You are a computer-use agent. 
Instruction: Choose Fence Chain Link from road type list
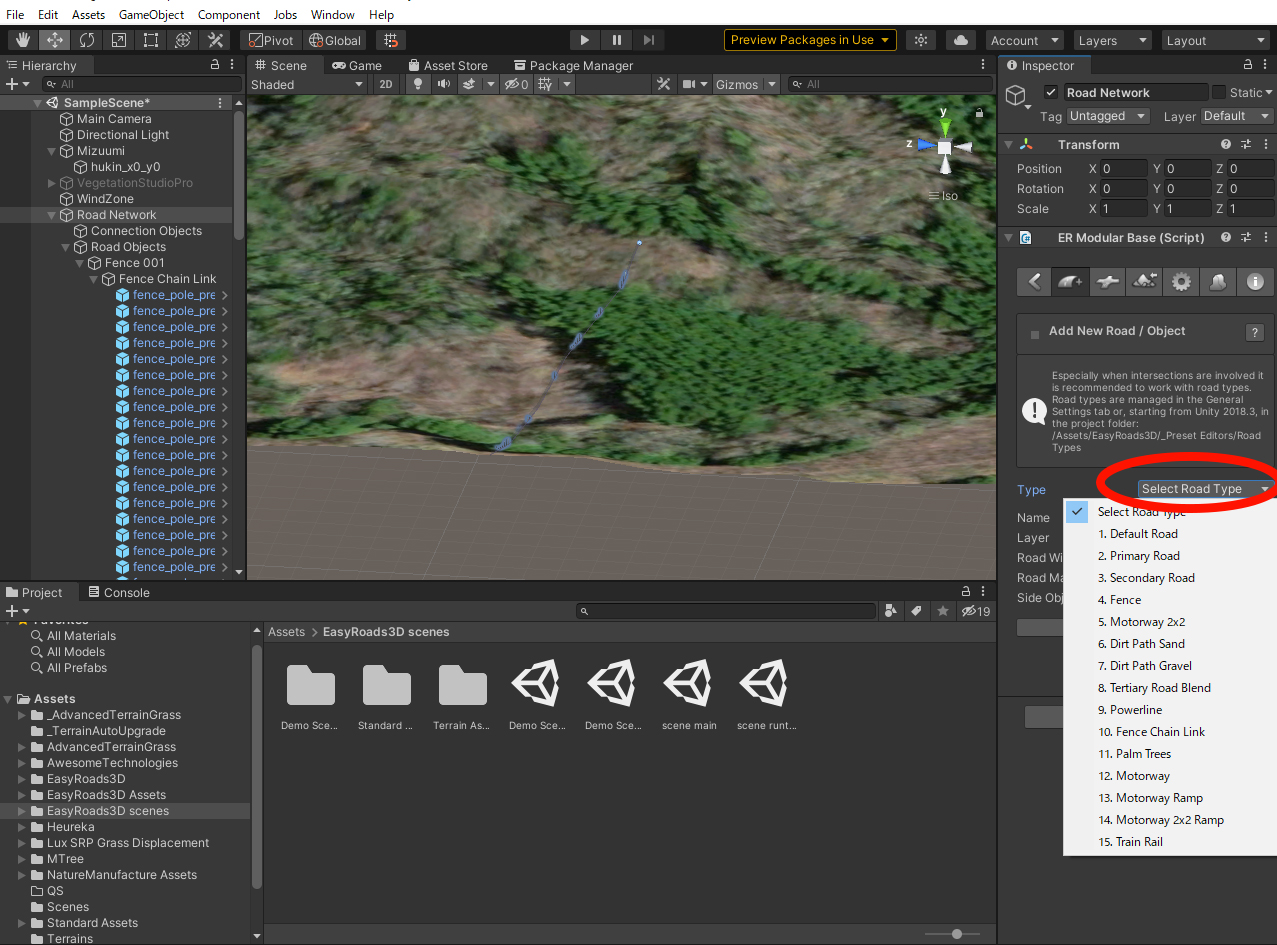[x=1152, y=731]
